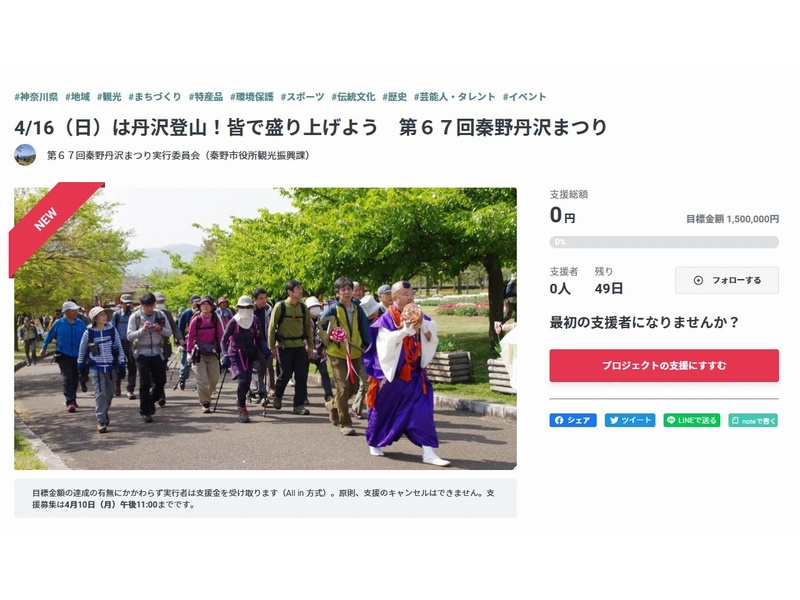Open the 第67回秦野丹沢まつり実行委員会 organizer name
Image resolution: width=800 pixels, height=600 pixels.
(178, 156)
